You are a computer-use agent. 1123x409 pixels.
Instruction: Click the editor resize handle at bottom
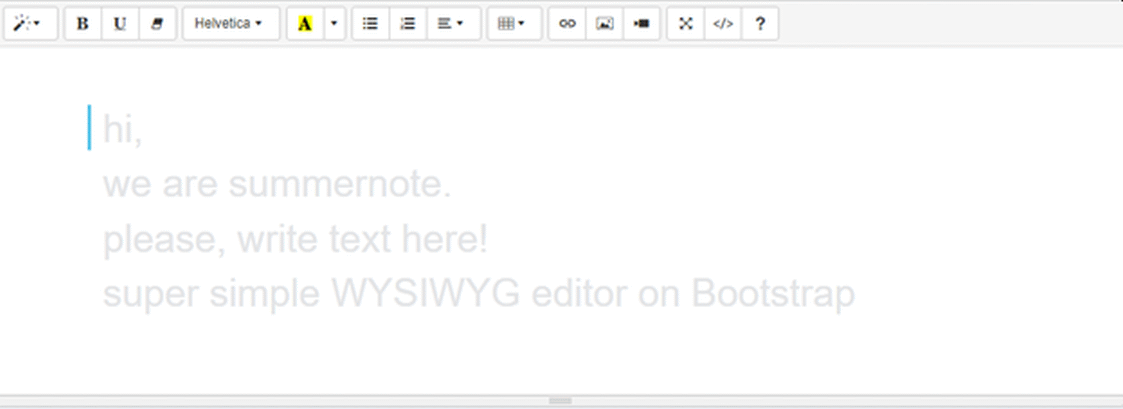pos(560,401)
